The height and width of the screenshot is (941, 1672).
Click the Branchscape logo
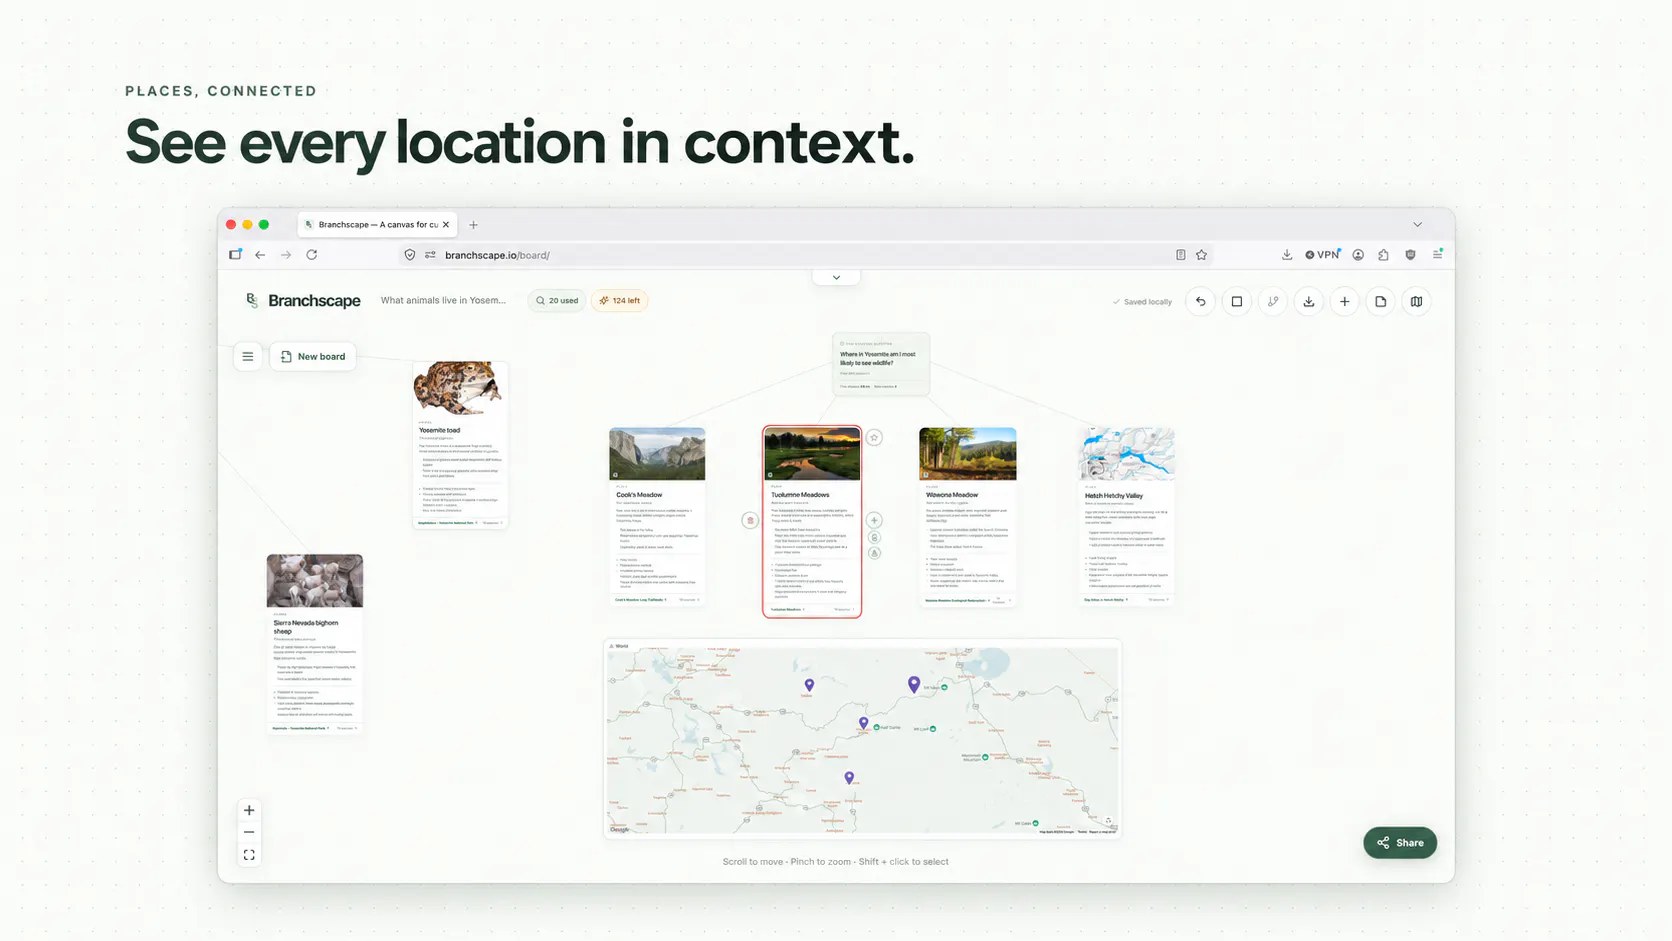(x=303, y=300)
